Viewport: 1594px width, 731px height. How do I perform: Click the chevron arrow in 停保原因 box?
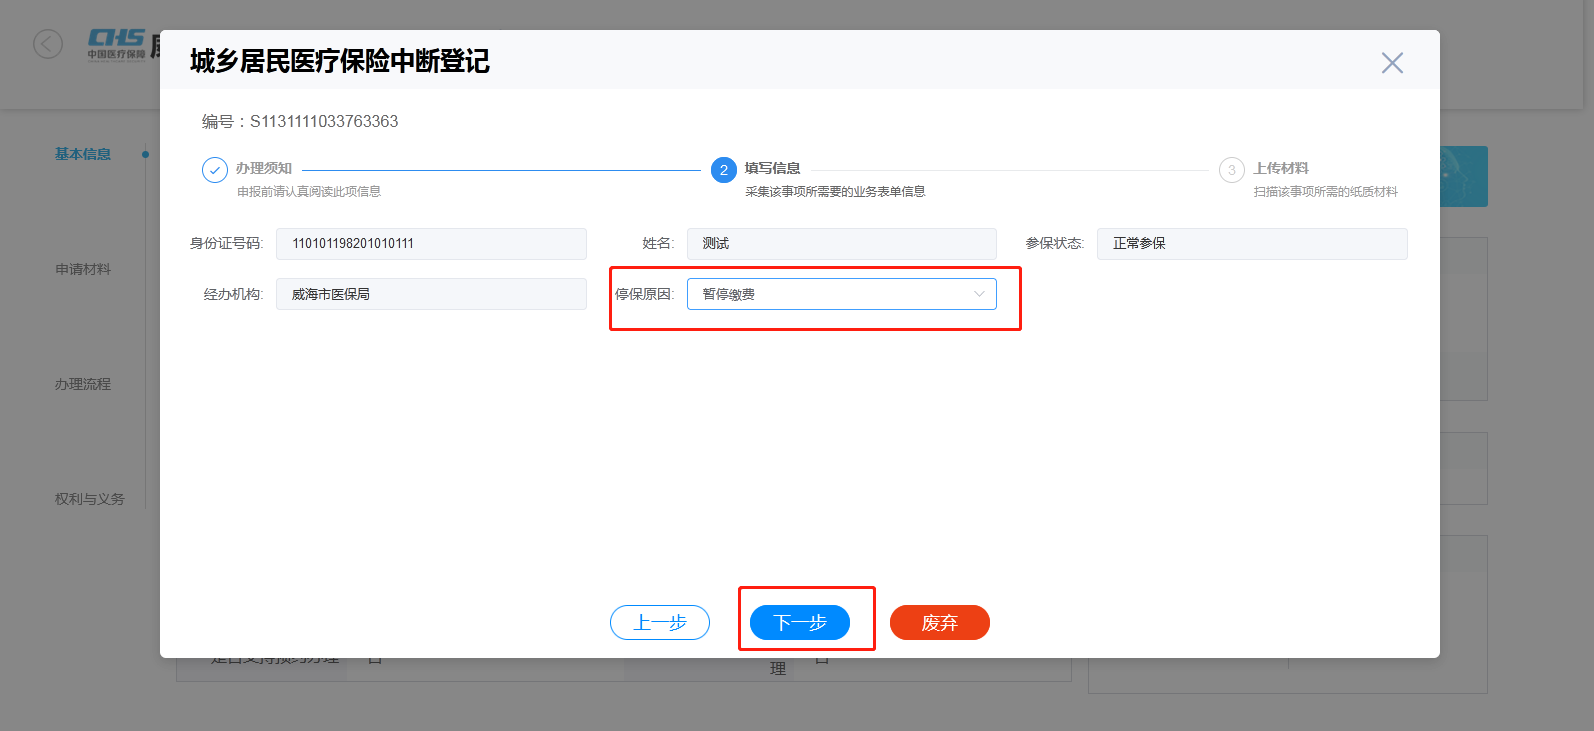coord(979,294)
